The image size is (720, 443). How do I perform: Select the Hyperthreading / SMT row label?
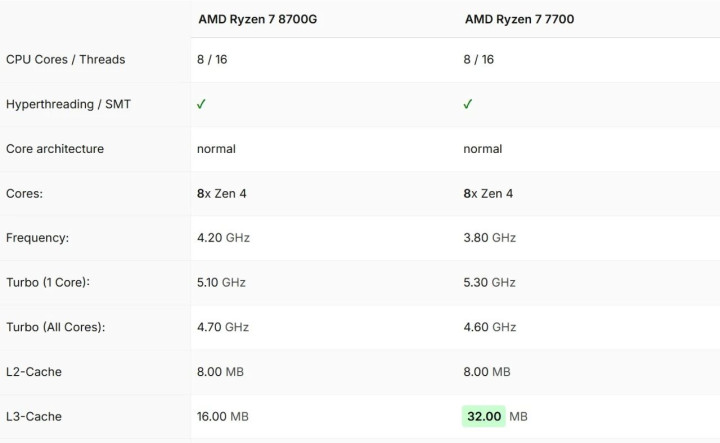click(x=68, y=104)
